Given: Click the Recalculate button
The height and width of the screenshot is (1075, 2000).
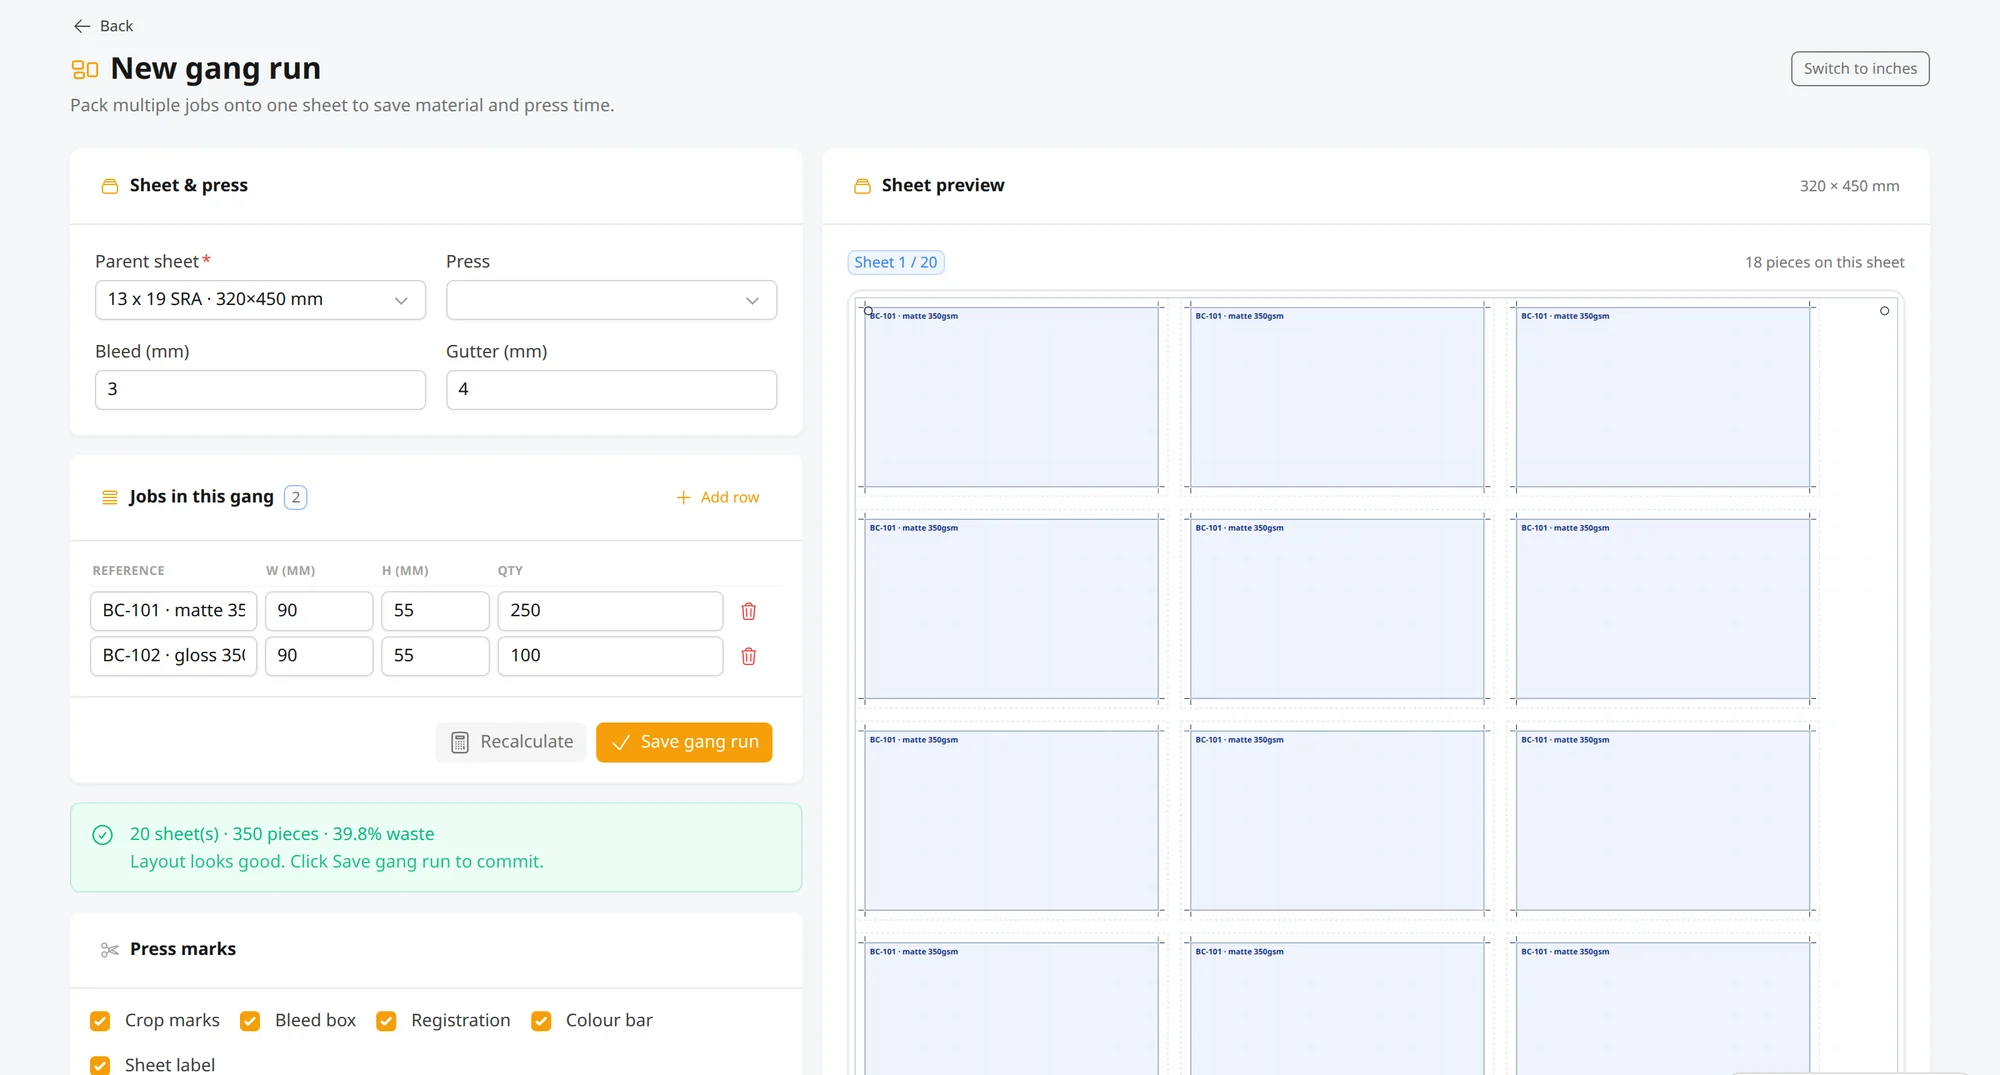Looking at the screenshot, I should click(x=511, y=742).
